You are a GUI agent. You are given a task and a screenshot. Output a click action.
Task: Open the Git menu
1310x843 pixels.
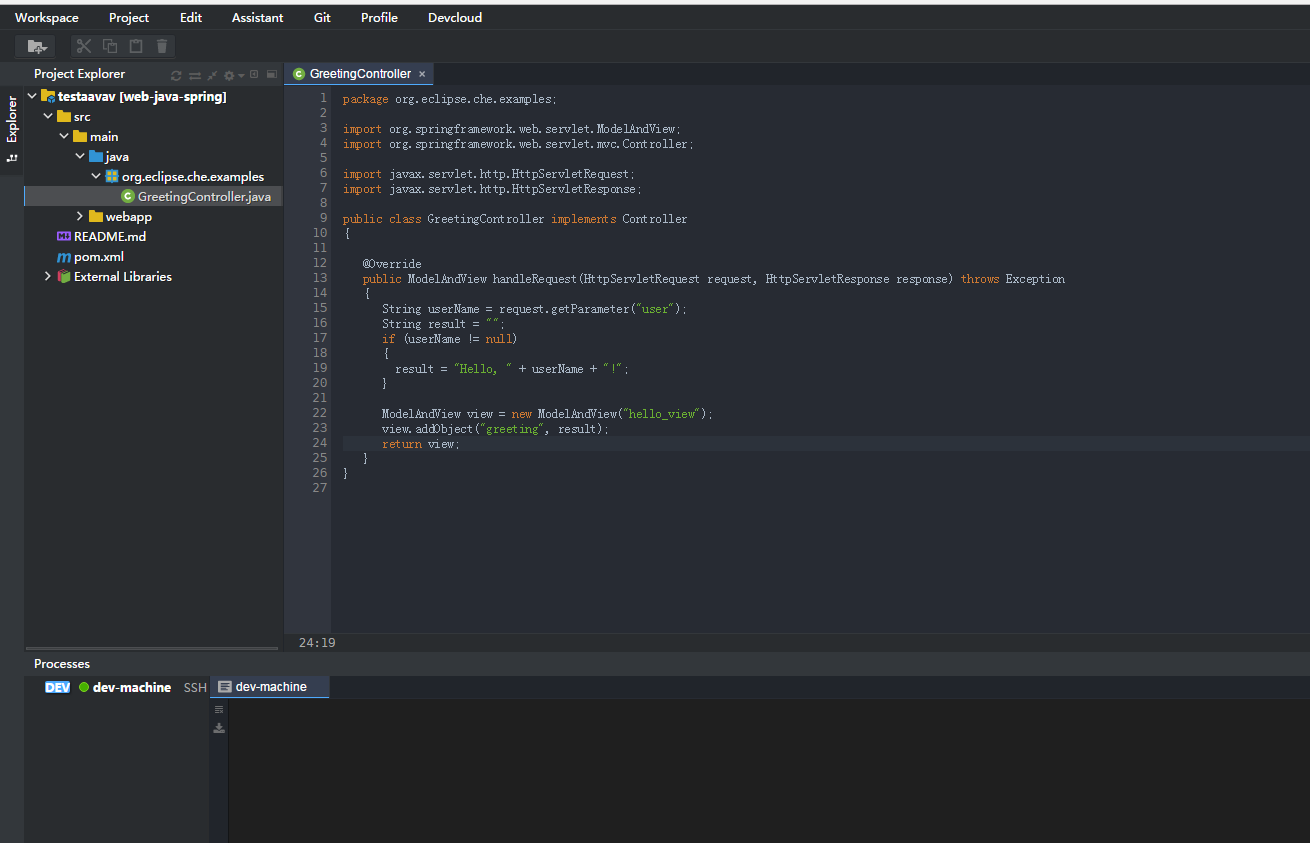(x=322, y=18)
